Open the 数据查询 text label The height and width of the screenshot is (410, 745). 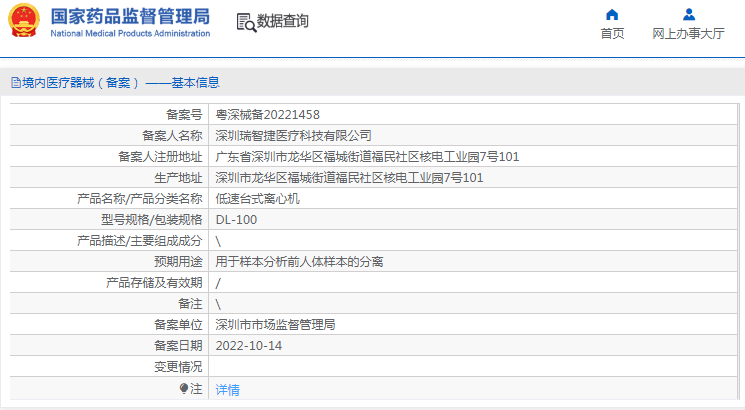tap(283, 21)
